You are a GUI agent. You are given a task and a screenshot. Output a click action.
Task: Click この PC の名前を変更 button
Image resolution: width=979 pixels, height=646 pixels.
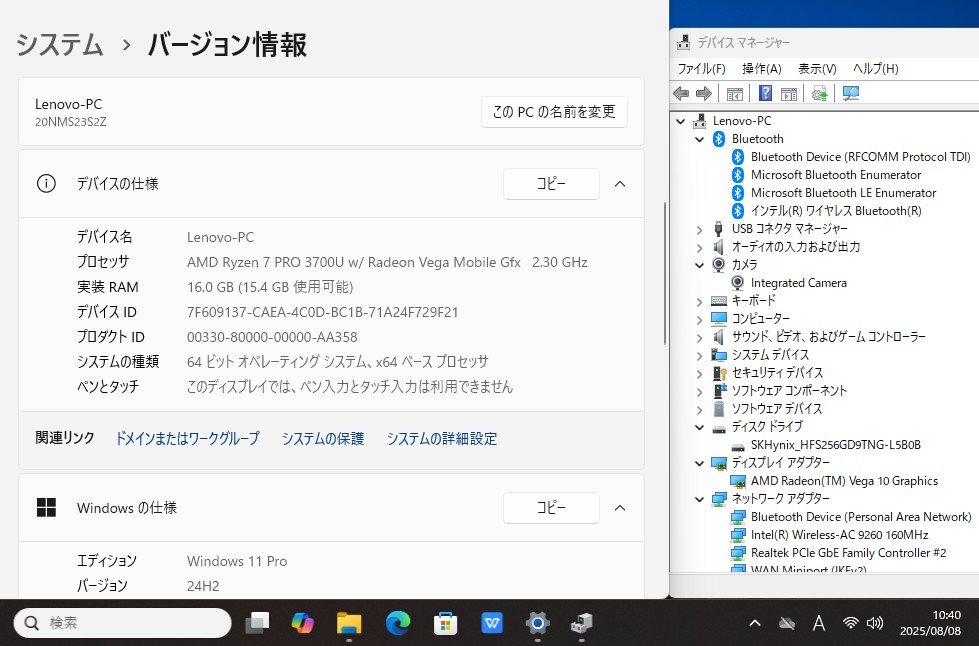point(554,112)
